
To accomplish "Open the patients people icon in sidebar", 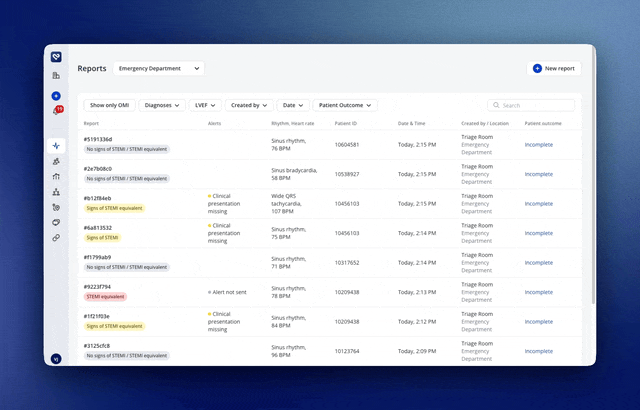I will pos(56,161).
